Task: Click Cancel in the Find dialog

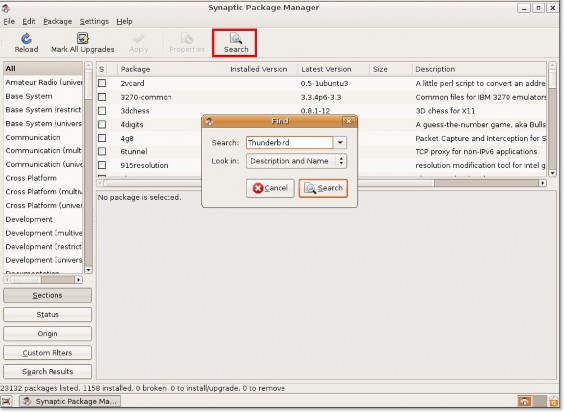Action: [x=270, y=188]
